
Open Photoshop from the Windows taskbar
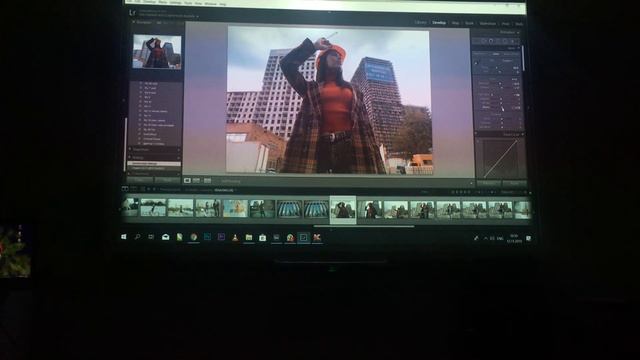[207, 237]
